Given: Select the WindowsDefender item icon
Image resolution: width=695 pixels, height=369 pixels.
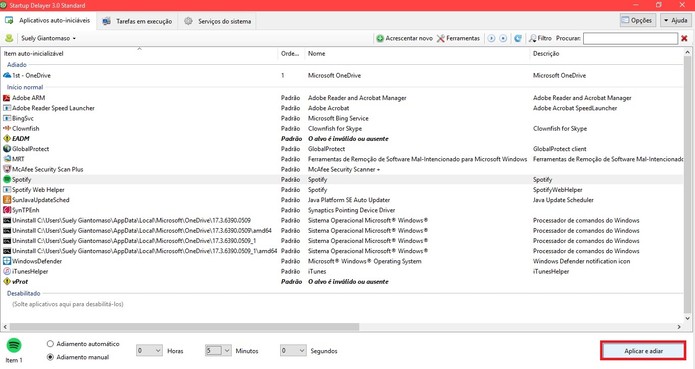Looking at the screenshot, I should 7,261.
